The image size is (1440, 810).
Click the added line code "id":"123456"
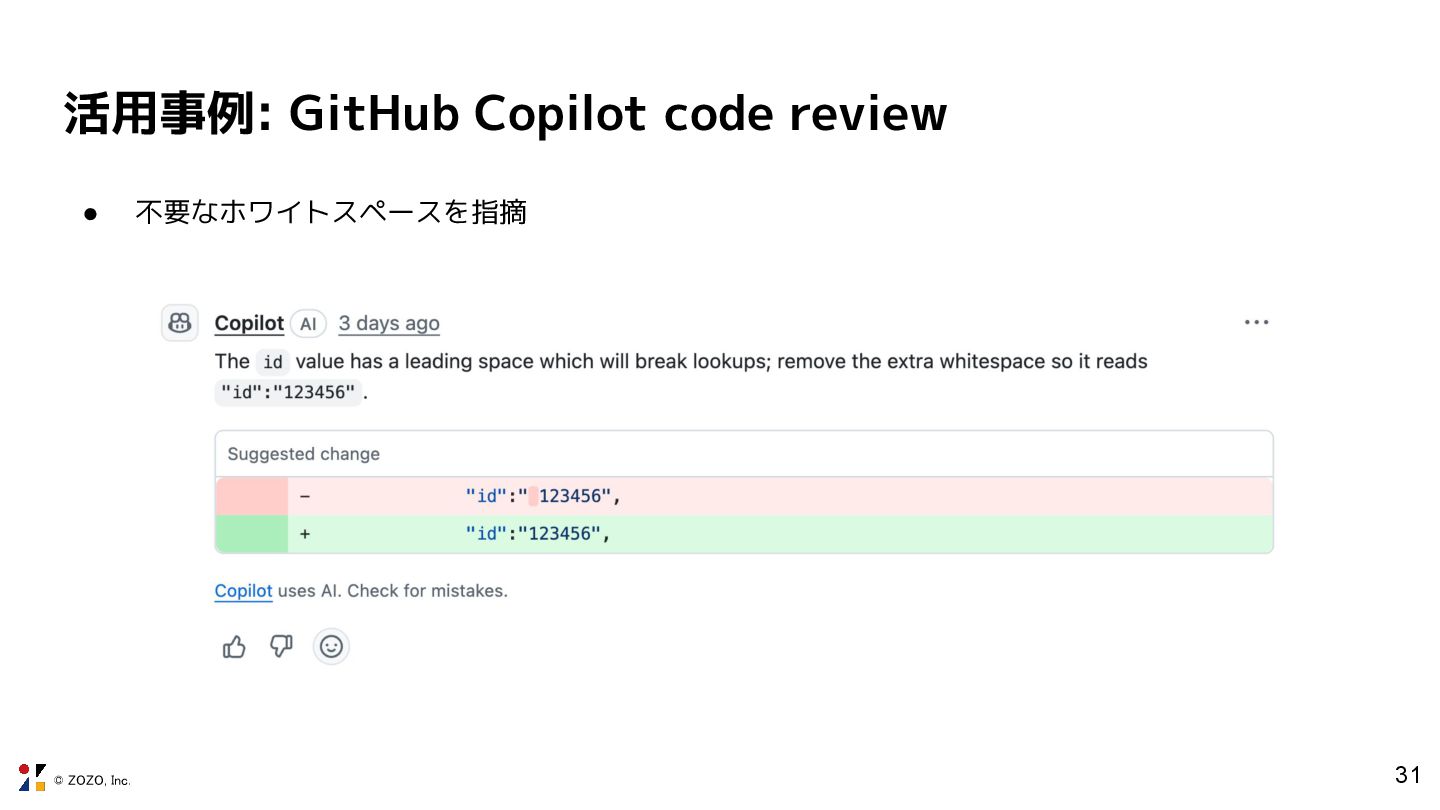click(x=537, y=534)
